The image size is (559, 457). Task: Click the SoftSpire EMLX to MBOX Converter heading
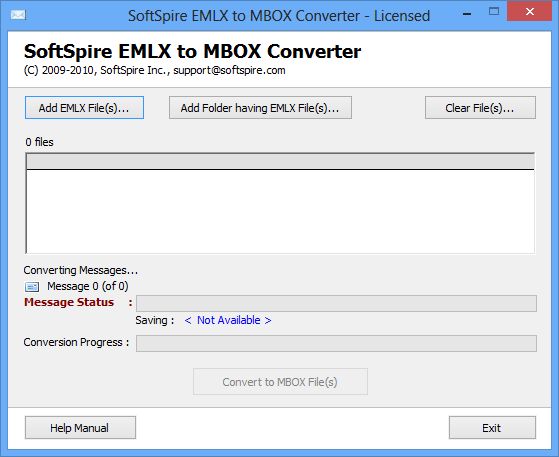pyautogui.click(x=193, y=51)
